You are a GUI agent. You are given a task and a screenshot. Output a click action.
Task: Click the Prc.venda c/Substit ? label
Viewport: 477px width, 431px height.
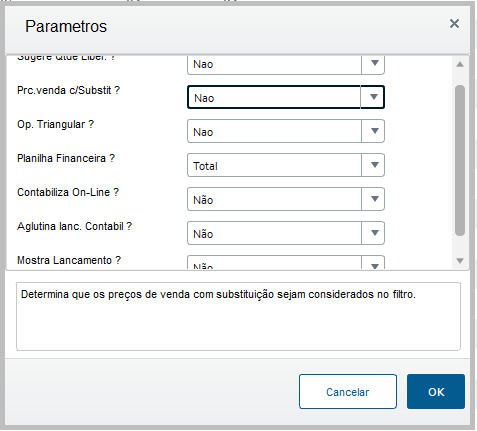(68, 90)
